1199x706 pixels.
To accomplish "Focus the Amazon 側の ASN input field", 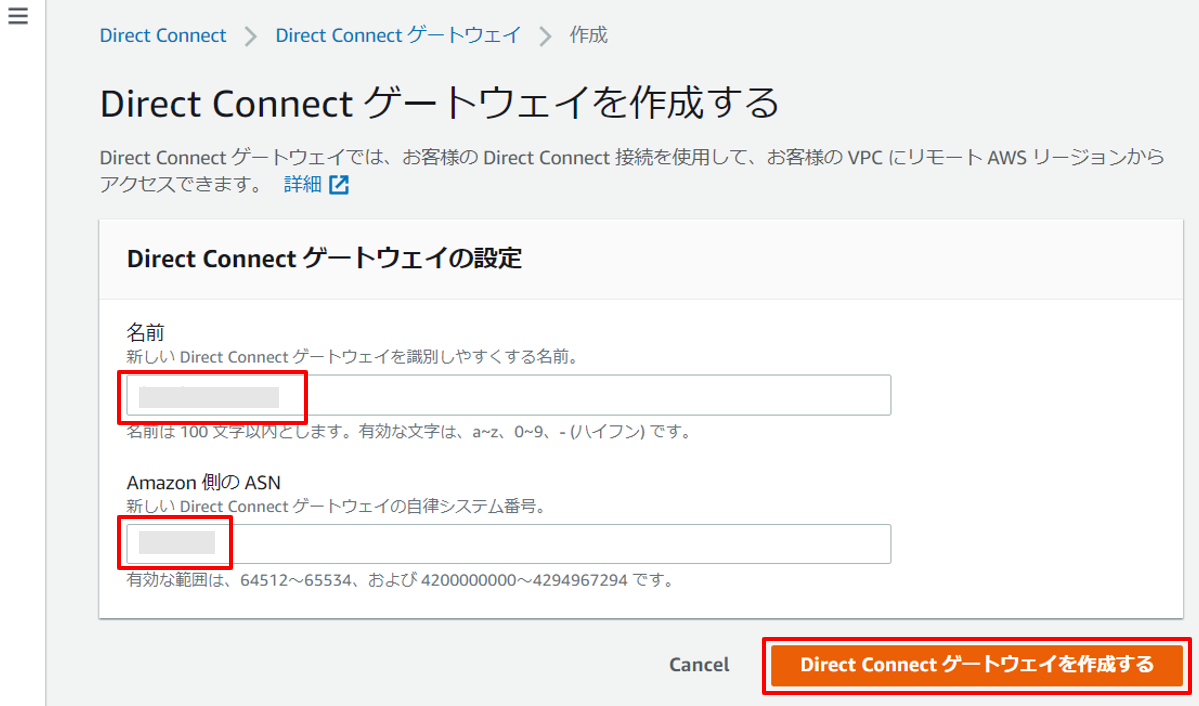I will [509, 544].
